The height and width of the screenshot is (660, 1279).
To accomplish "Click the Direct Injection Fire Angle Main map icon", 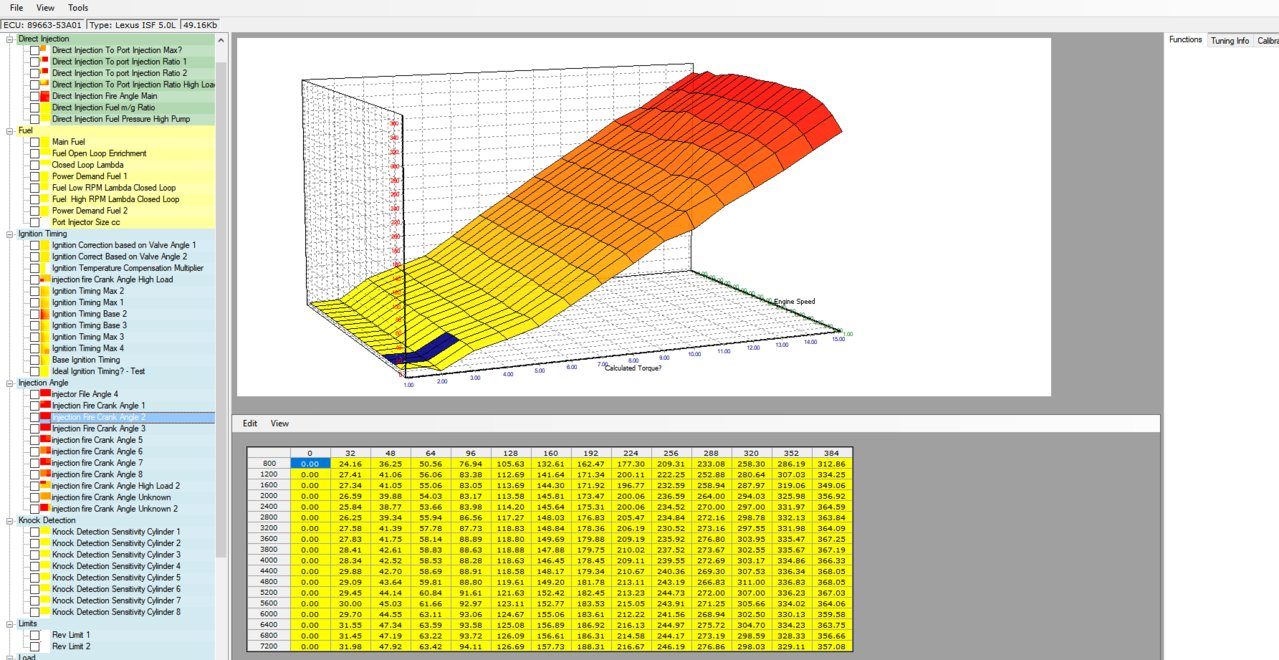I will tap(46, 96).
